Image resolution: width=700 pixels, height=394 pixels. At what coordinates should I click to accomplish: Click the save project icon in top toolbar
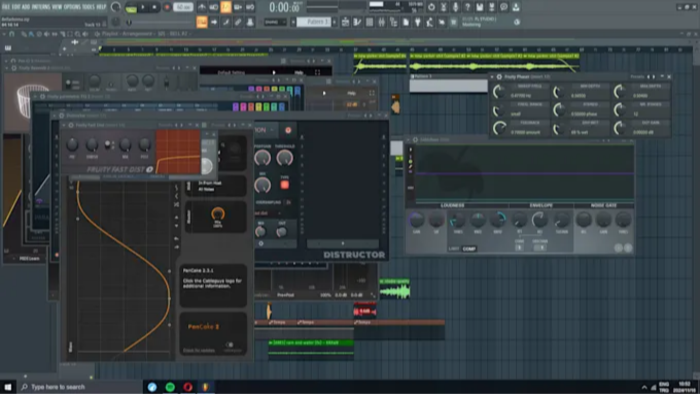479,7
